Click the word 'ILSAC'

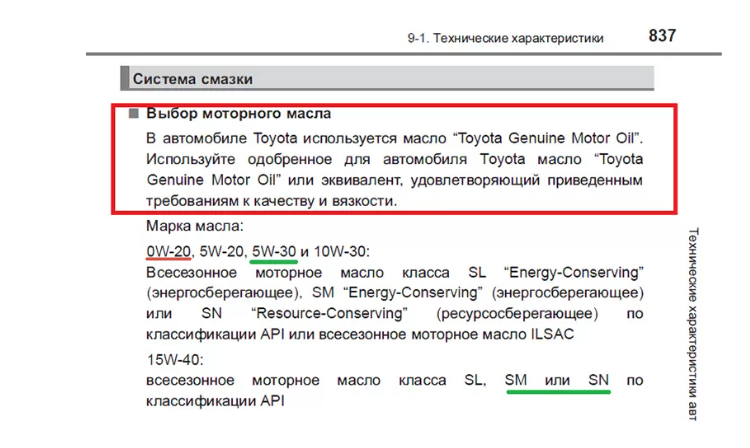click(x=552, y=334)
